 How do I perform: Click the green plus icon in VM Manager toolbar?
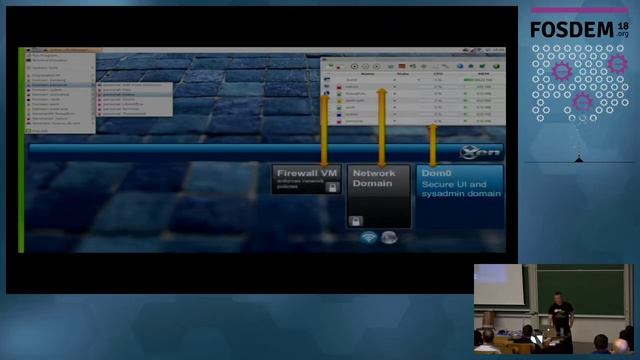331,65
